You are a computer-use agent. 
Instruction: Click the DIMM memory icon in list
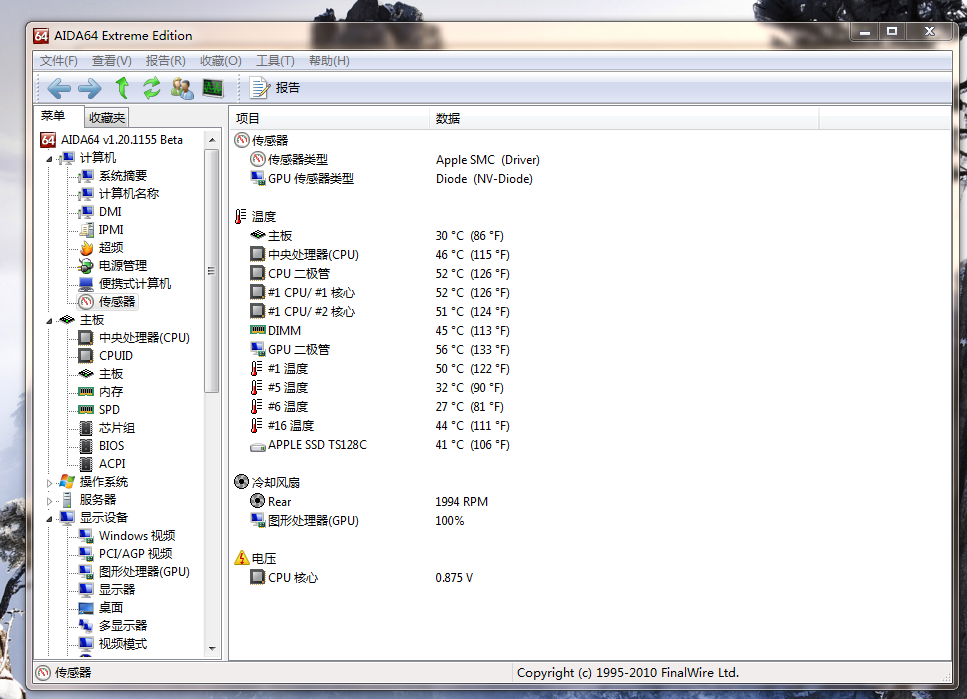click(x=258, y=331)
